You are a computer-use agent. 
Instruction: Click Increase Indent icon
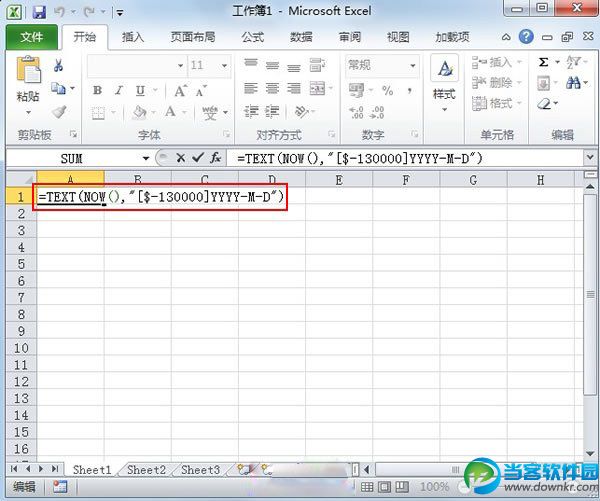click(x=272, y=112)
